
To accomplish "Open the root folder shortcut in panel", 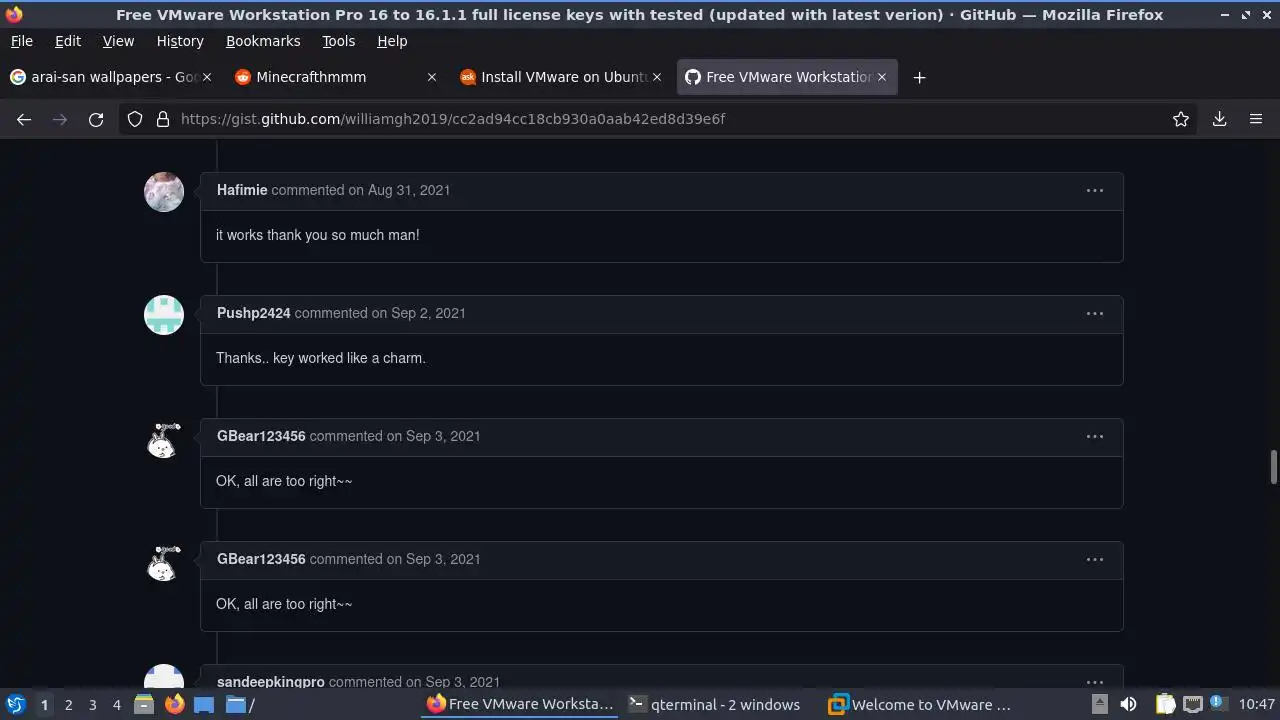I will (x=240, y=704).
